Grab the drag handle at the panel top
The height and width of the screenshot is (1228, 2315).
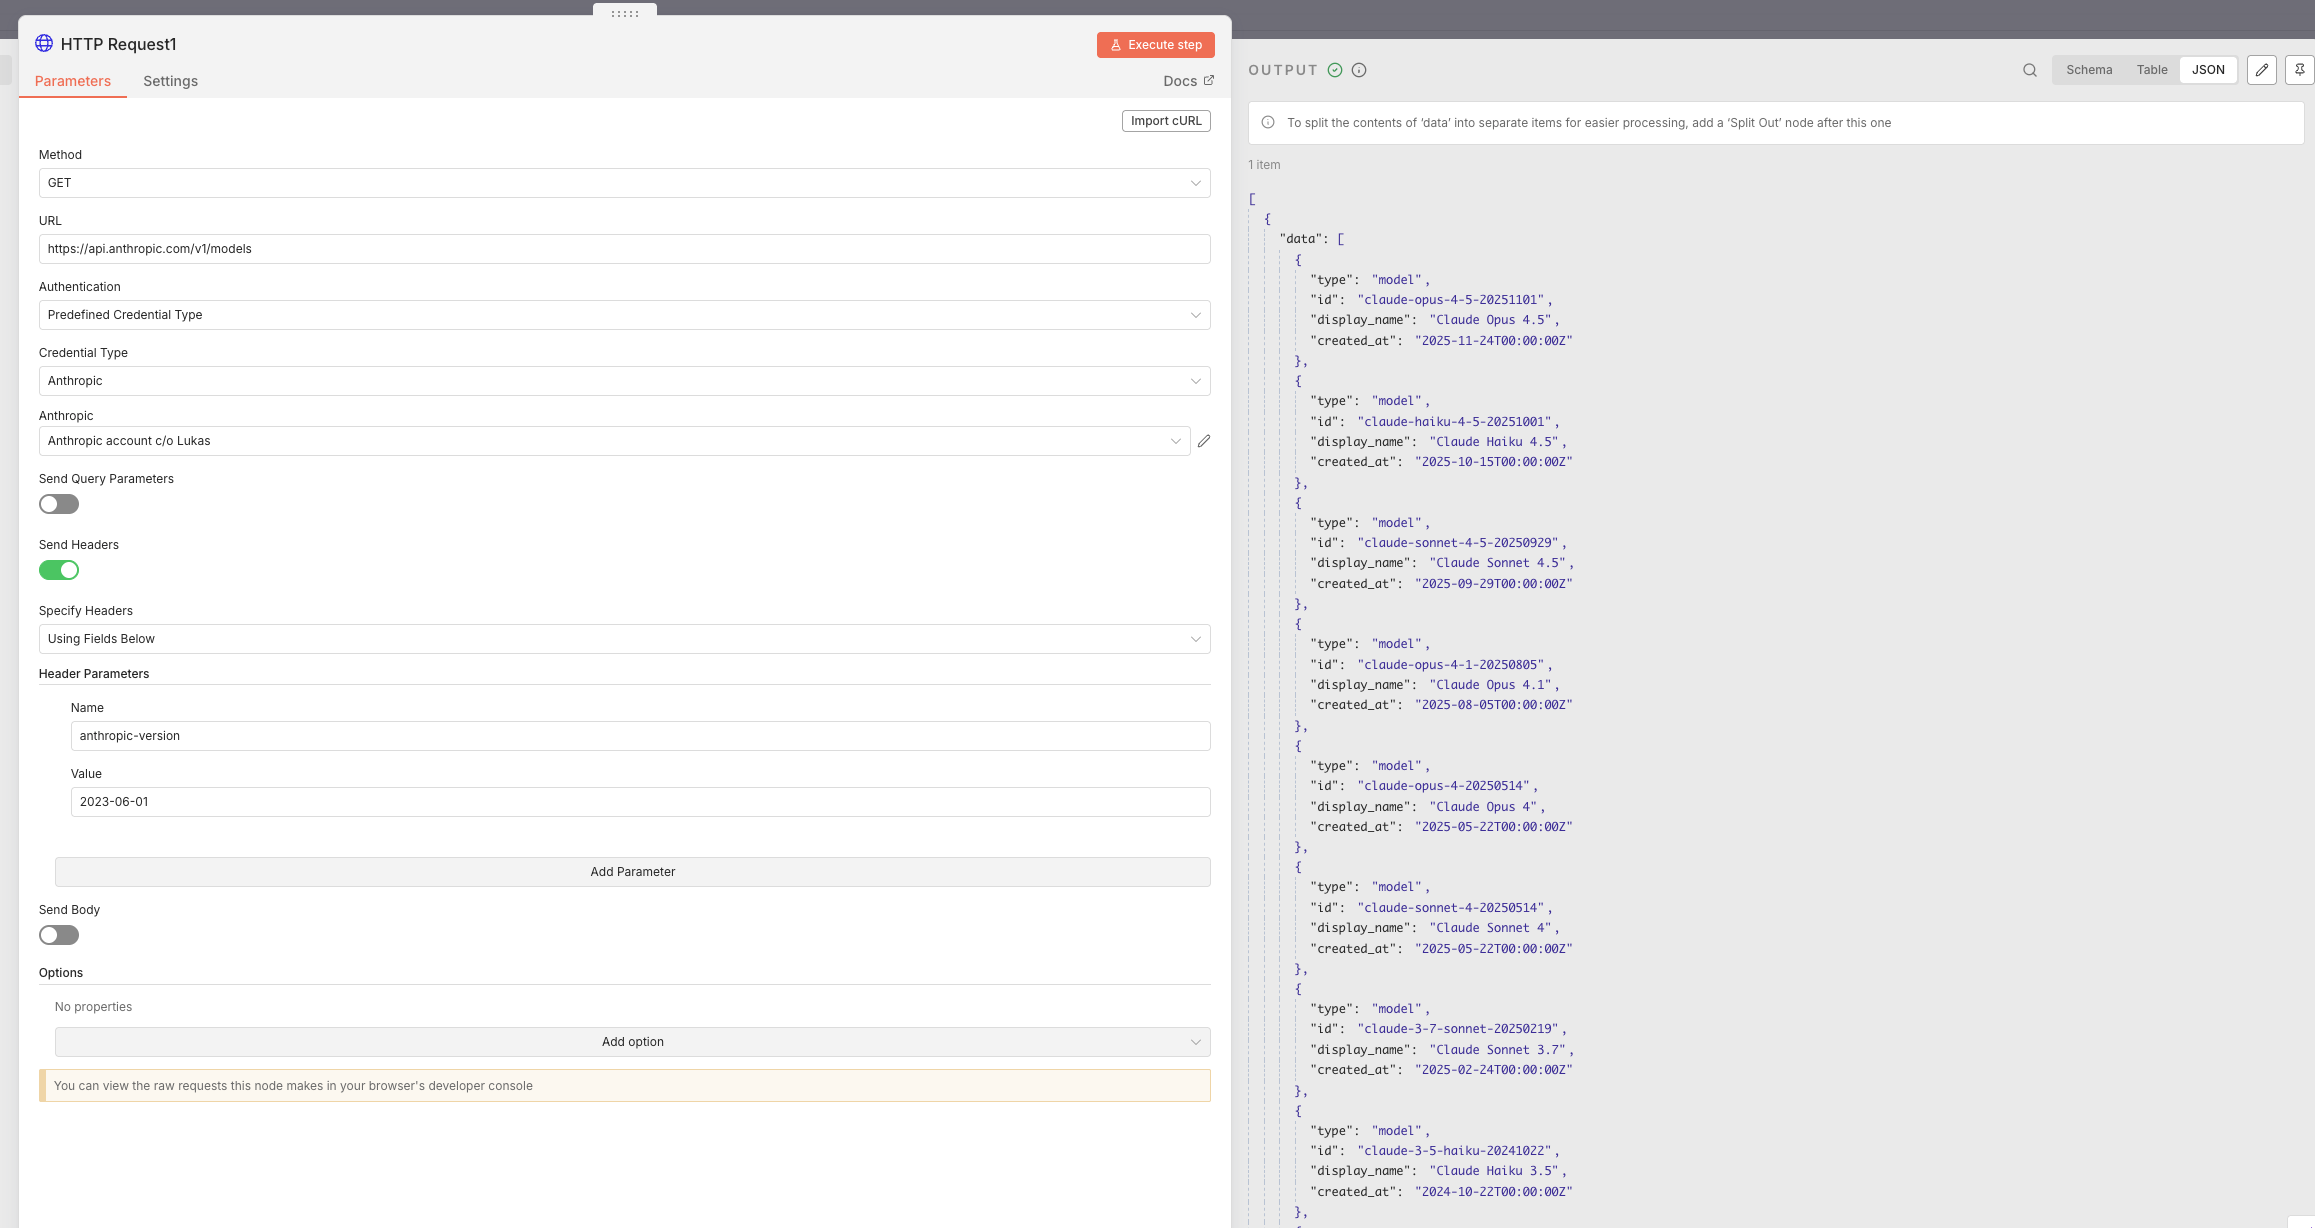(x=624, y=13)
